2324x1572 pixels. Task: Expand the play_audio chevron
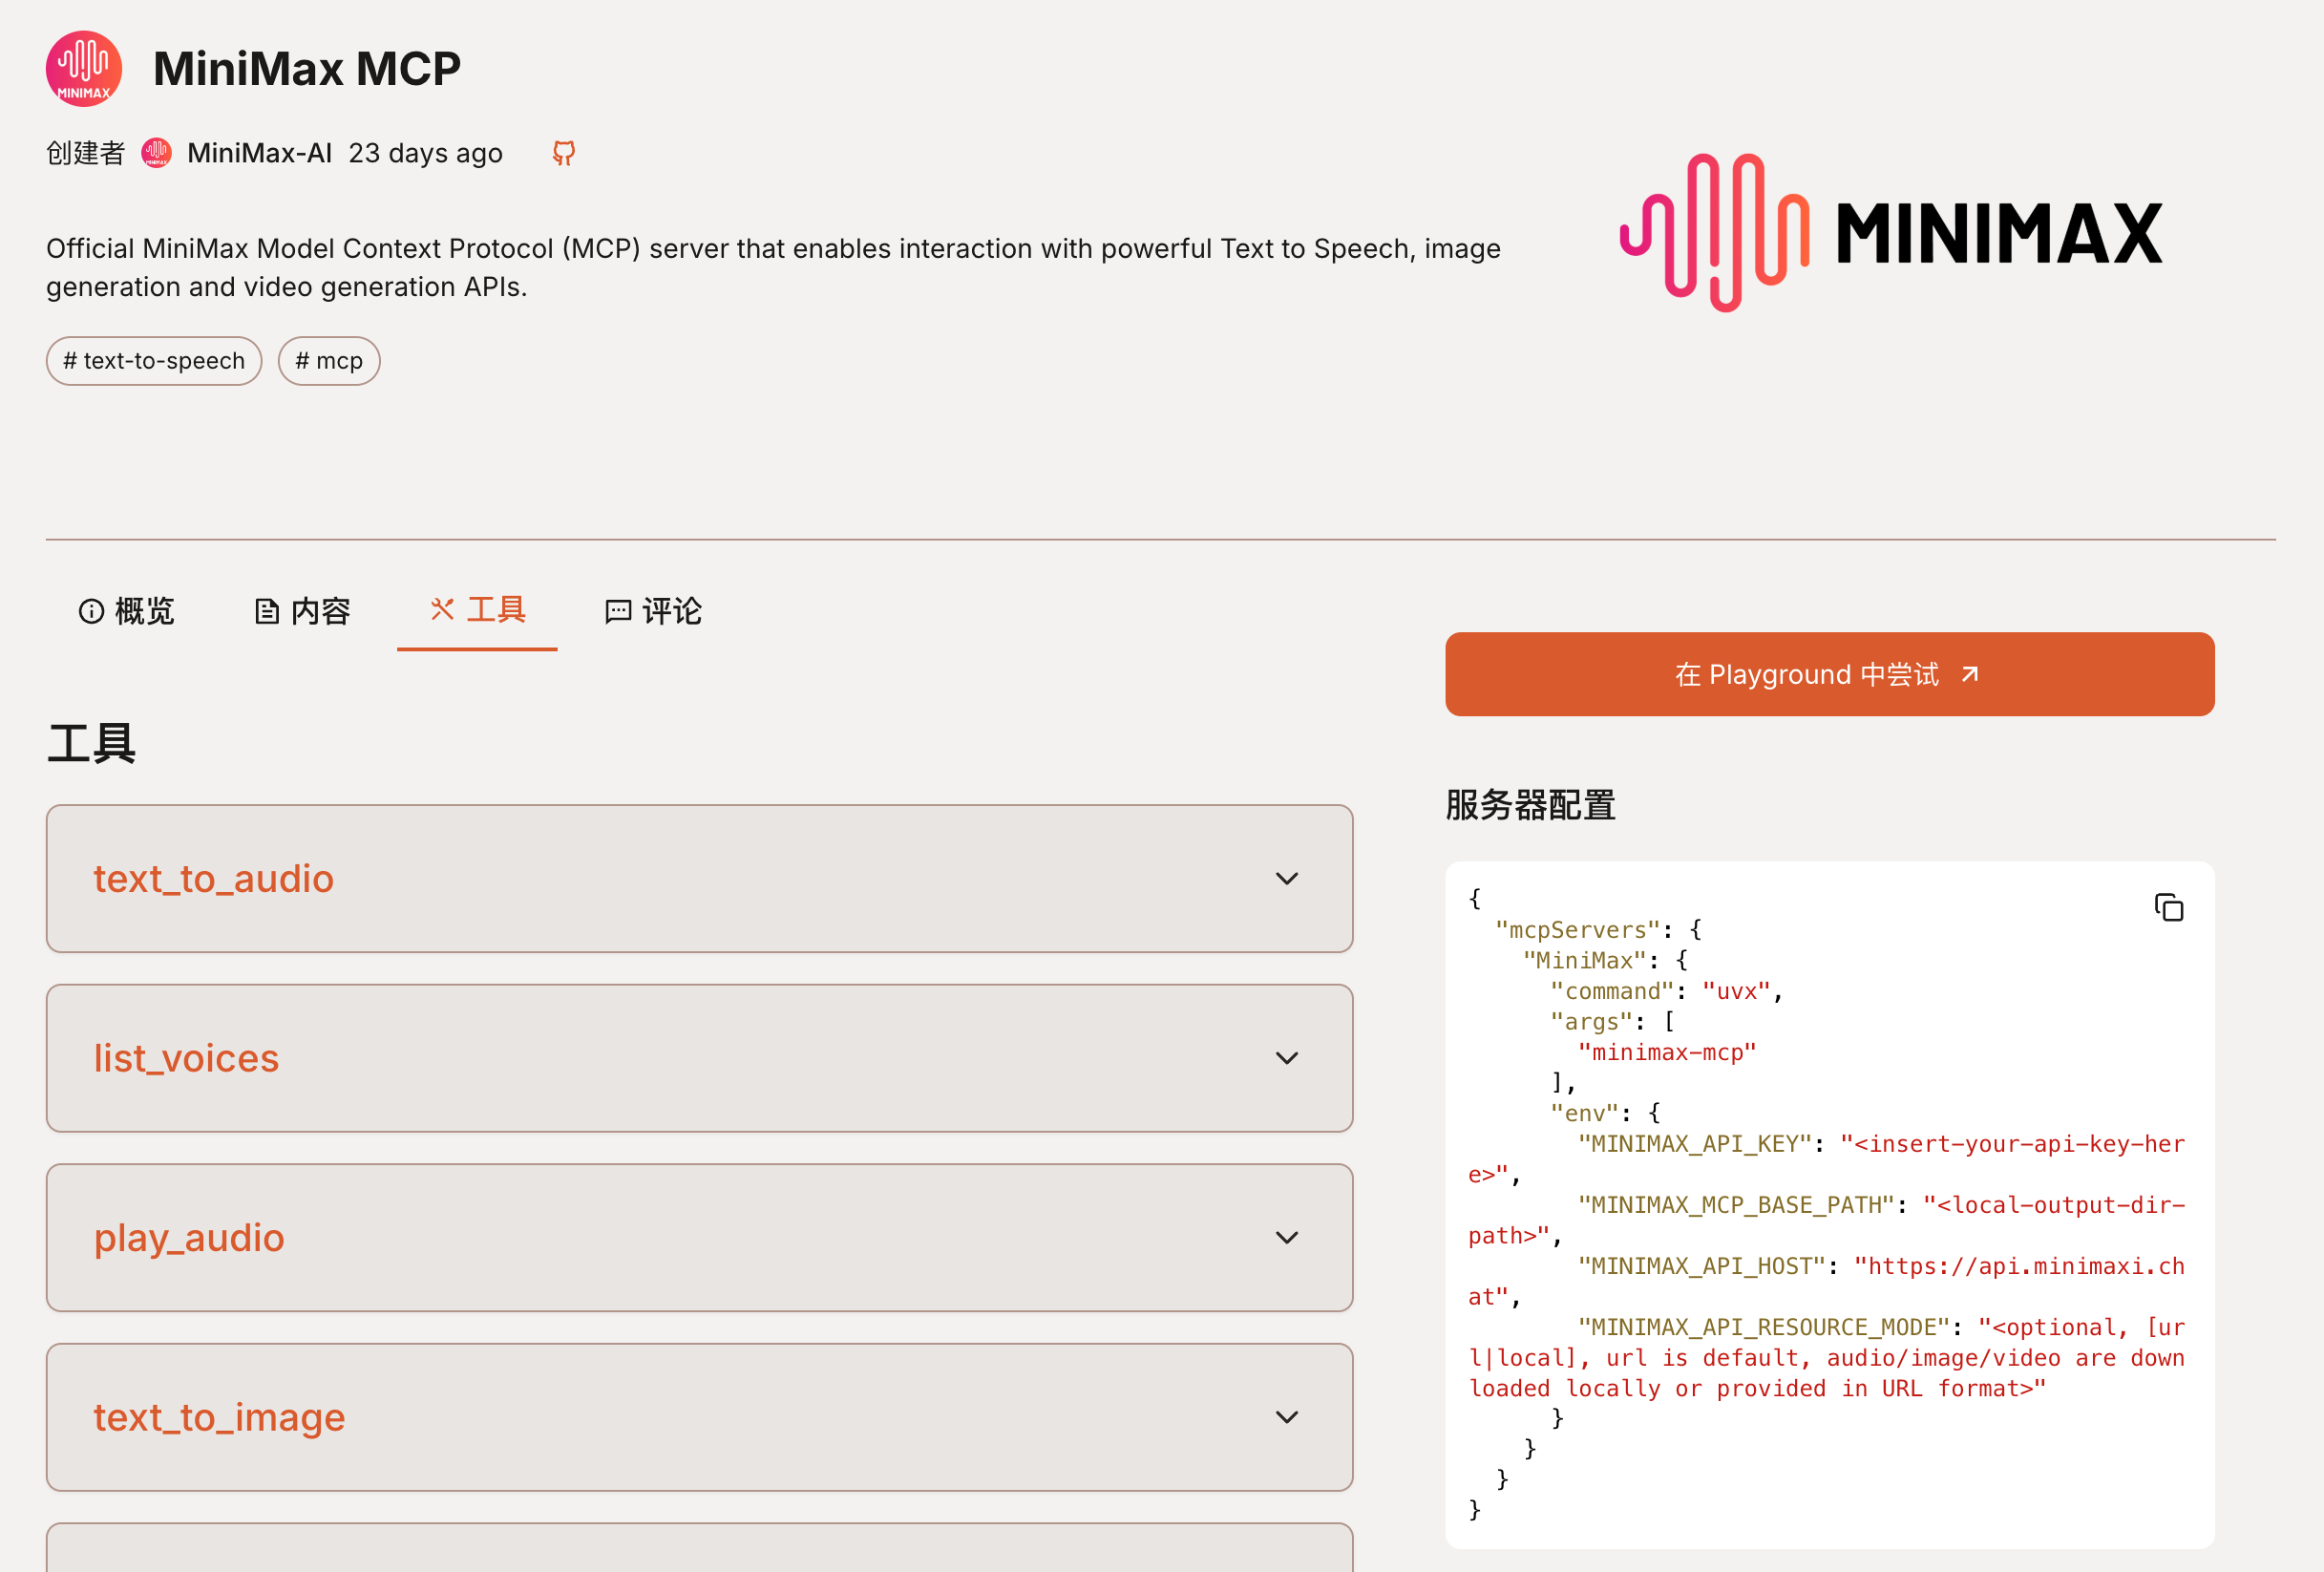tap(1286, 1238)
